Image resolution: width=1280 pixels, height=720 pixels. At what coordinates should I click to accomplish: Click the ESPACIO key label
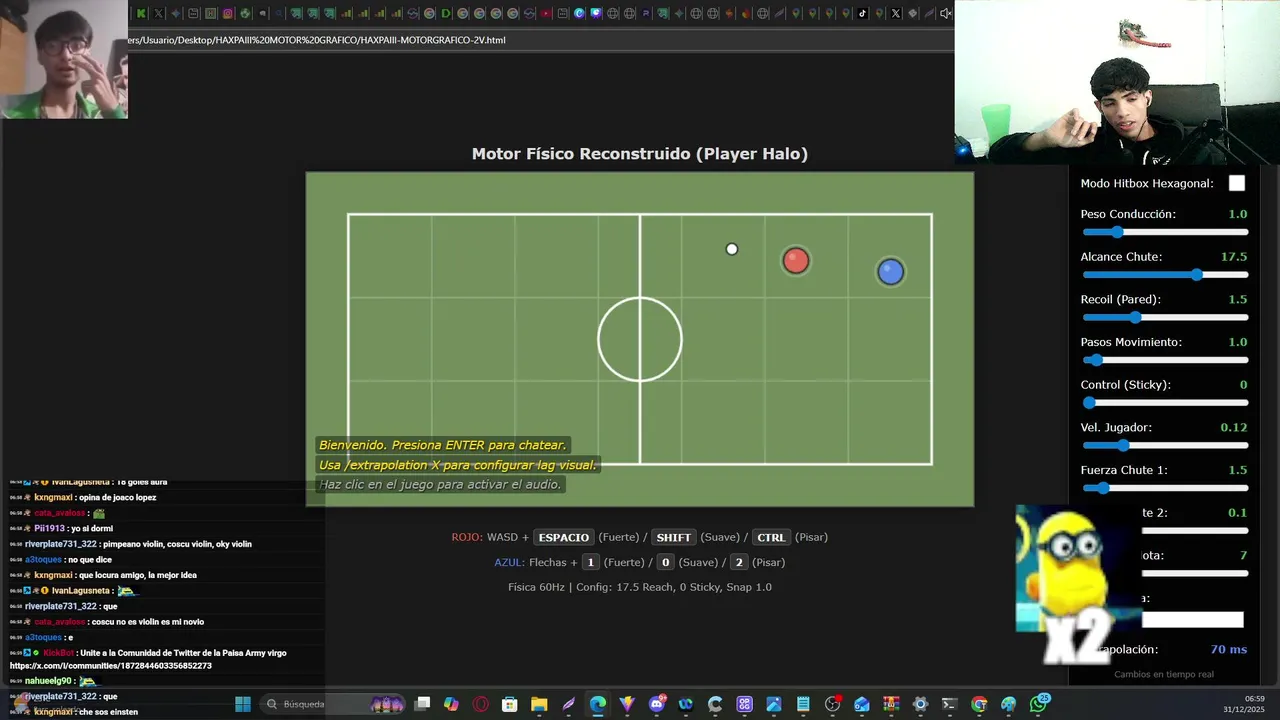point(564,538)
